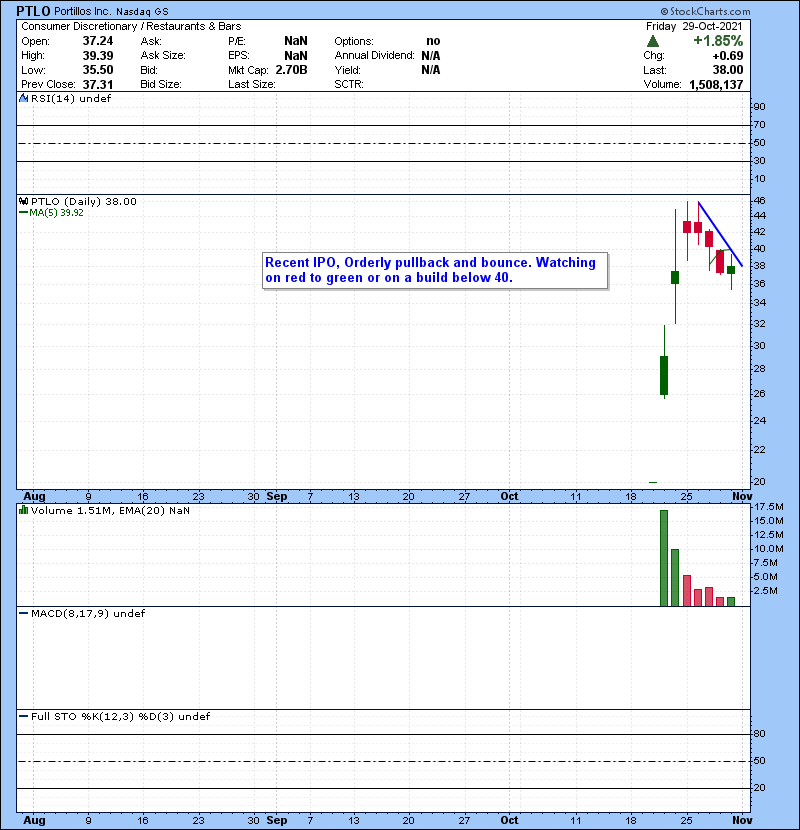Screen dimensions: 800x830
Task: Click the PTLO (Daily) candlestick legend icon
Action: [x=23, y=201]
